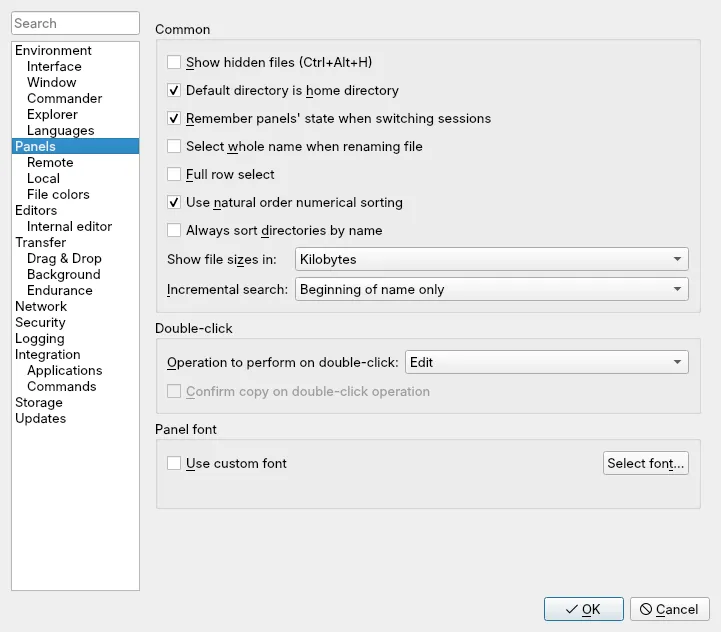
Task: Open double-click operation dropdown
Action: (547, 362)
